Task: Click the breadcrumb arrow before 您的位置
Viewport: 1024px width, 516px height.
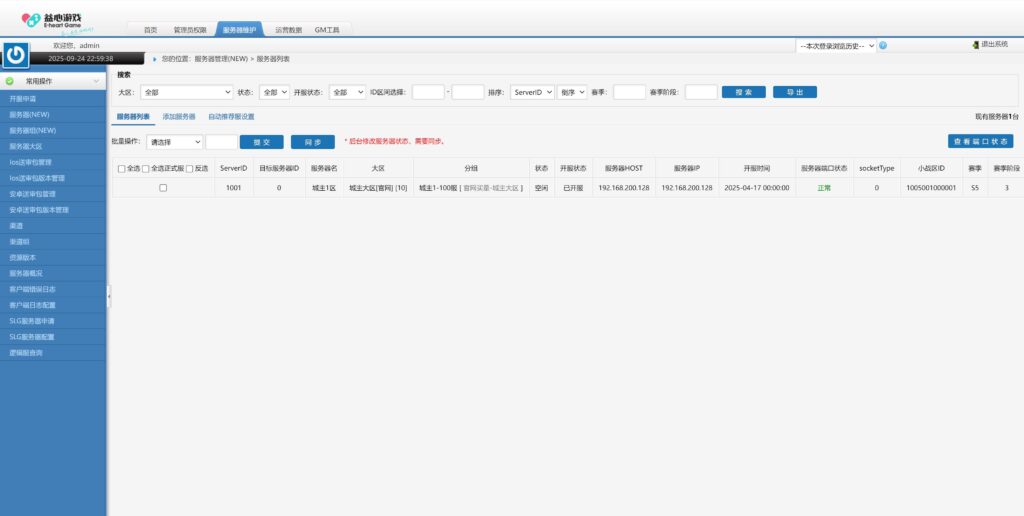Action: click(x=155, y=59)
